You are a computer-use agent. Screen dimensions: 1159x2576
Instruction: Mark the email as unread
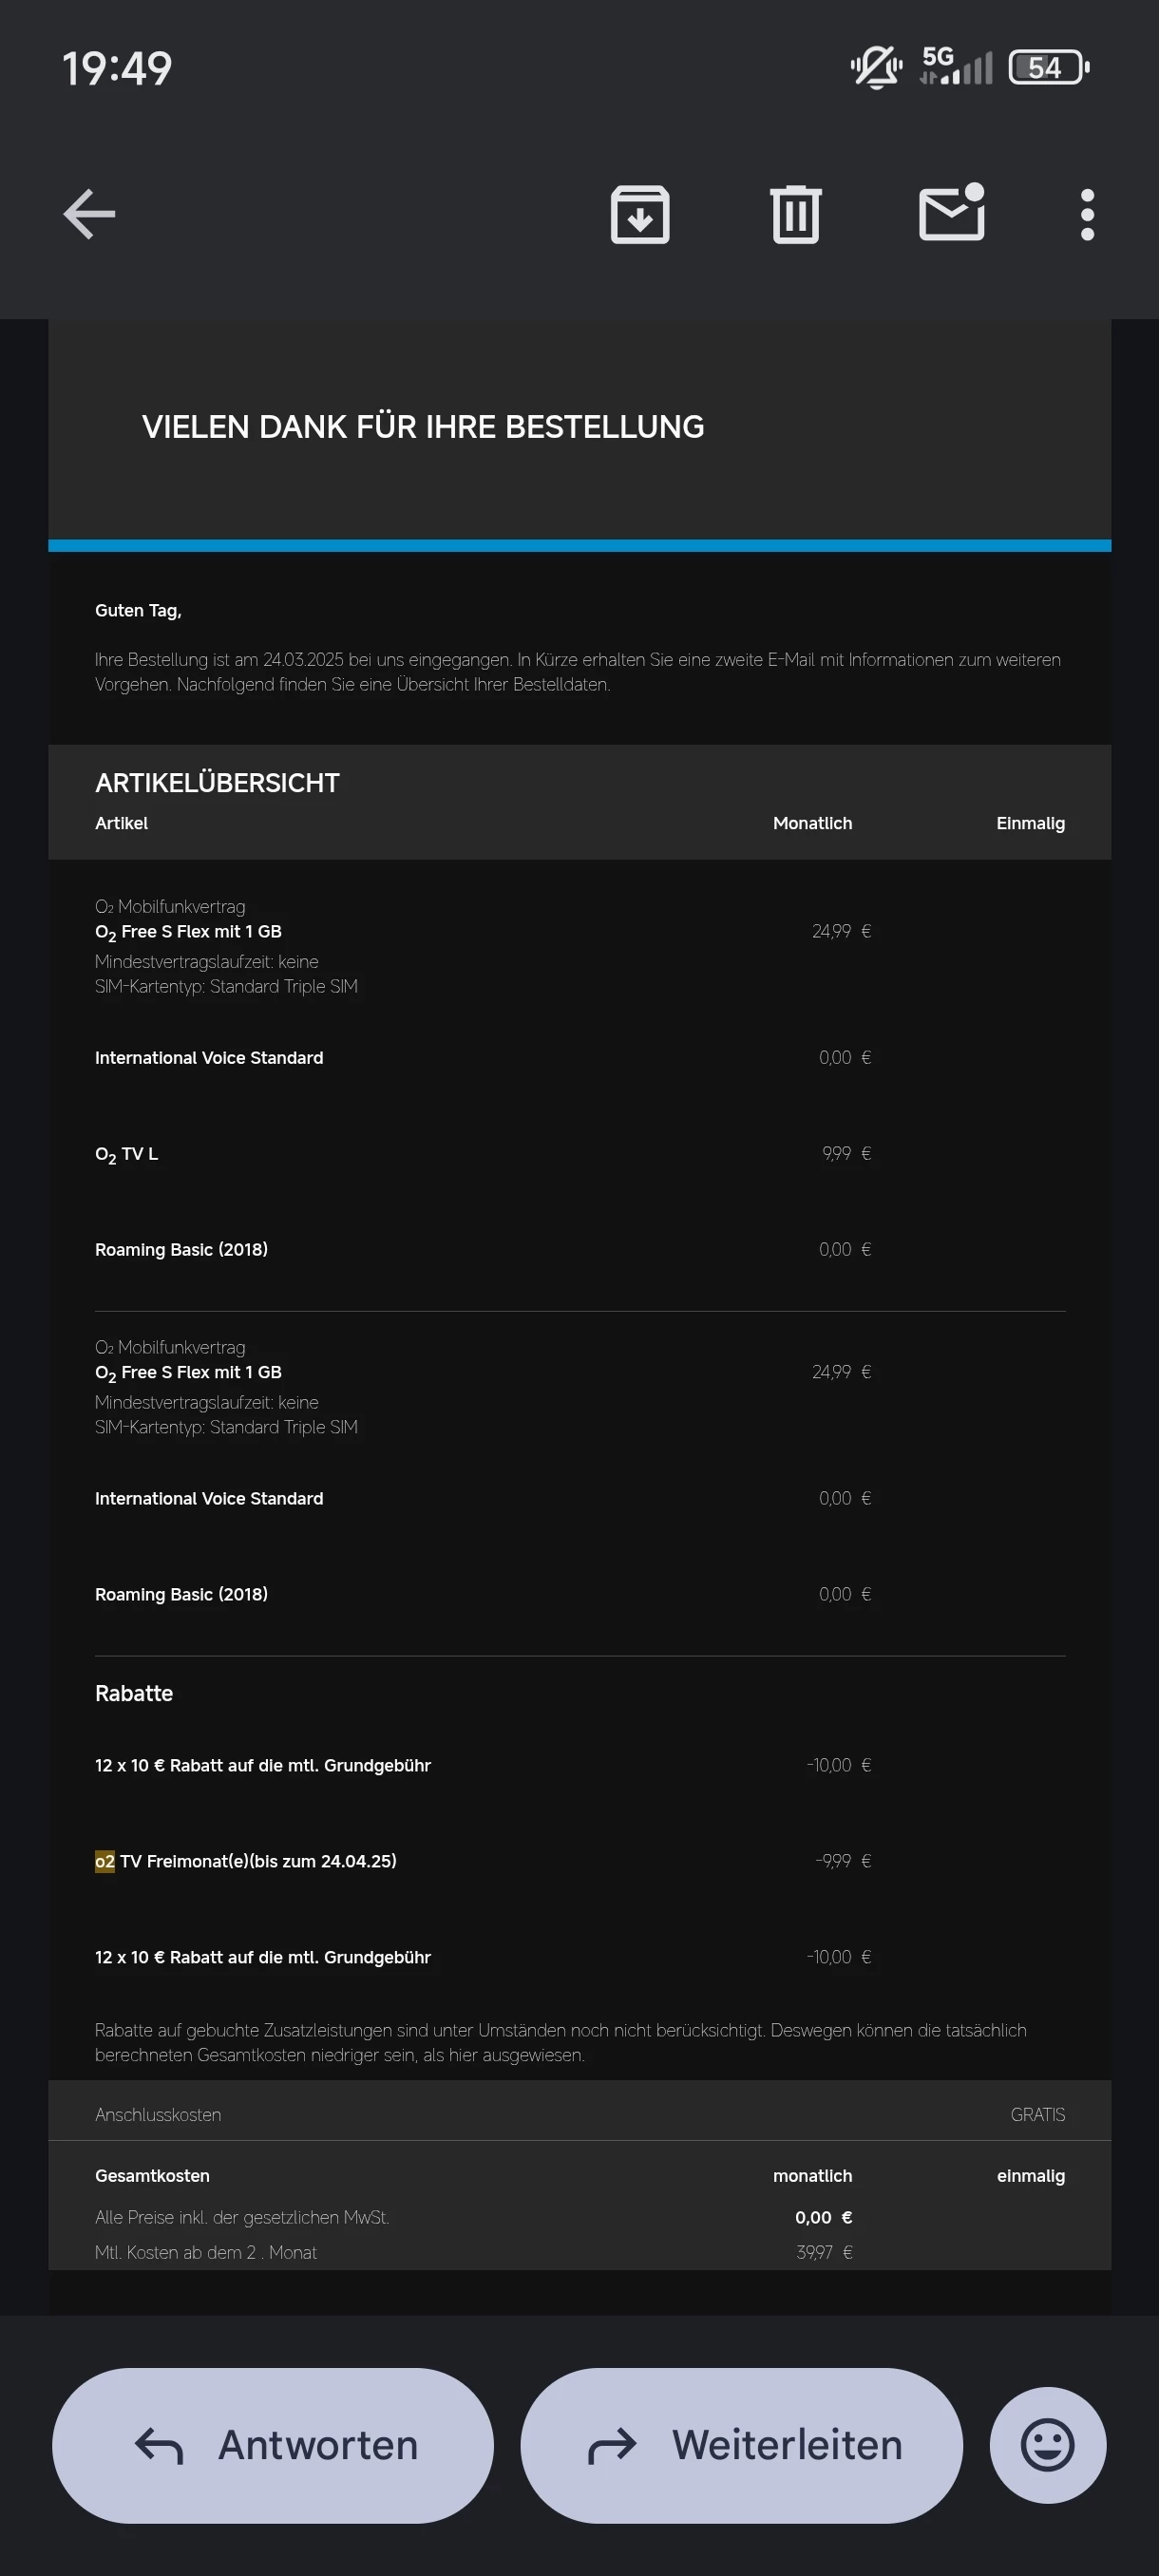tap(952, 214)
